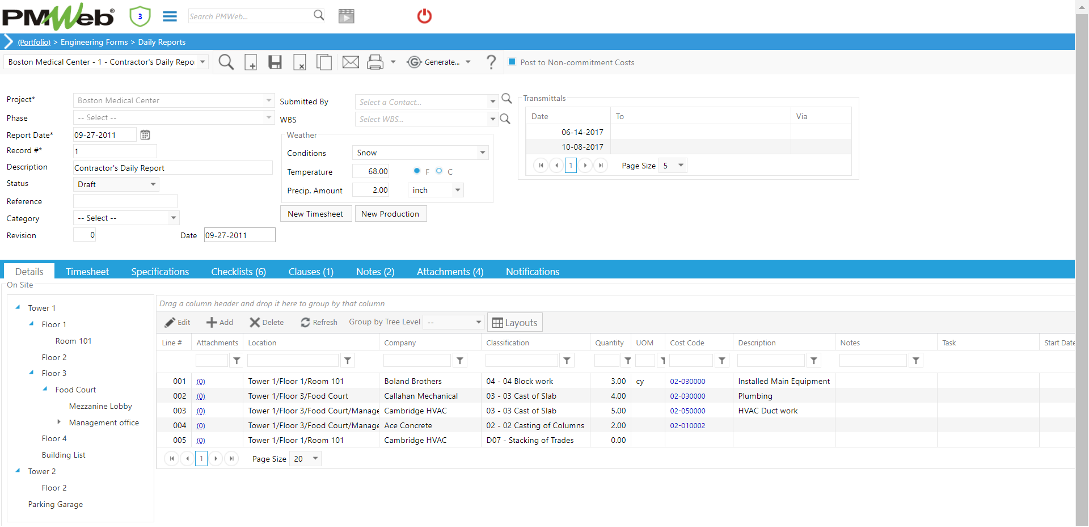Click the copy record icon
Screen dimensions: 1089x527
(x=324, y=62)
